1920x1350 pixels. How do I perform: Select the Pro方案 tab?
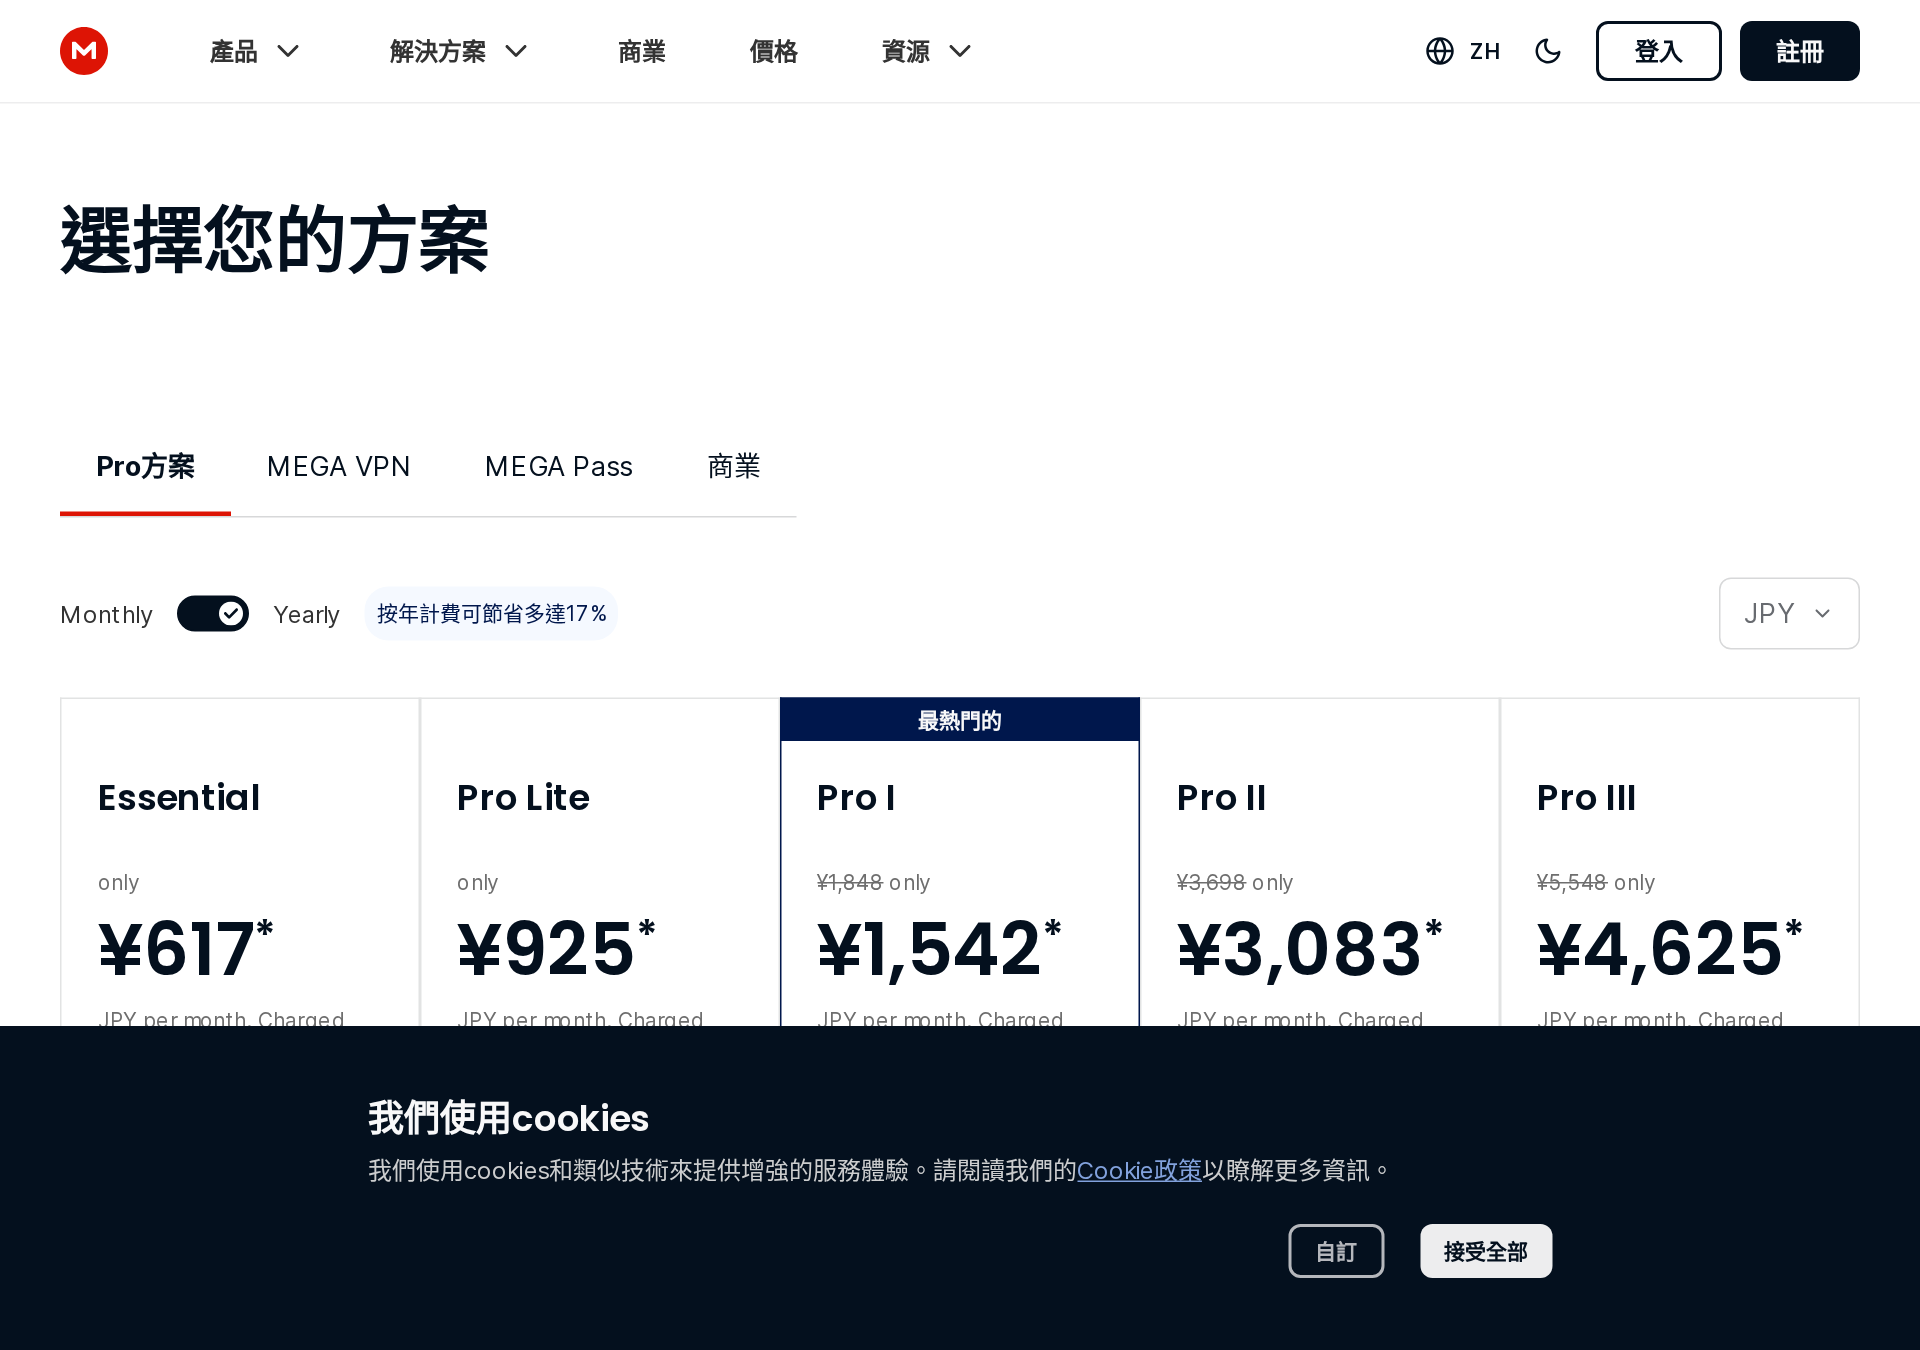point(145,467)
